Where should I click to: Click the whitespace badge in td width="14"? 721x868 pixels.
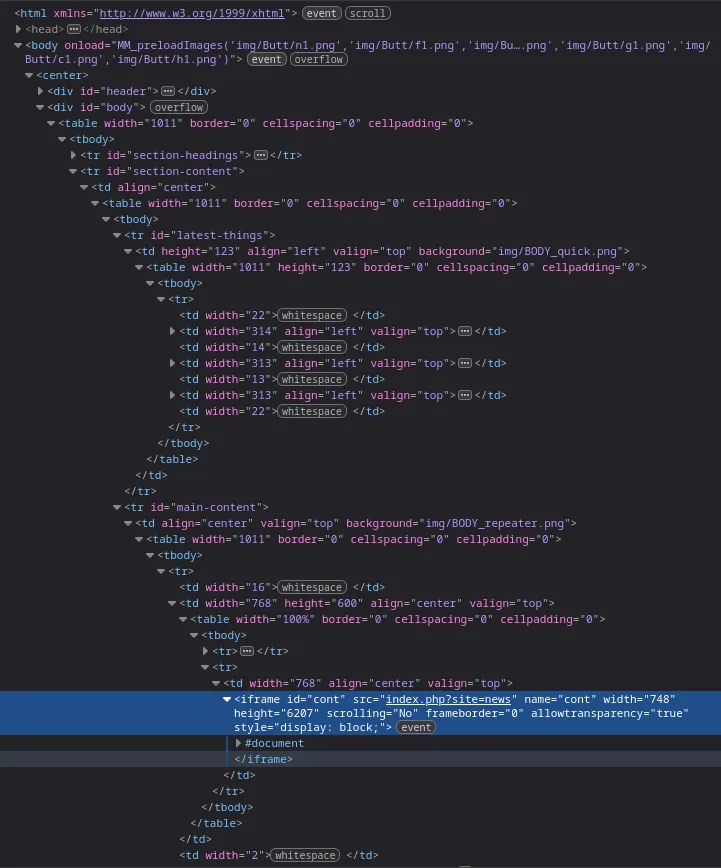312,347
